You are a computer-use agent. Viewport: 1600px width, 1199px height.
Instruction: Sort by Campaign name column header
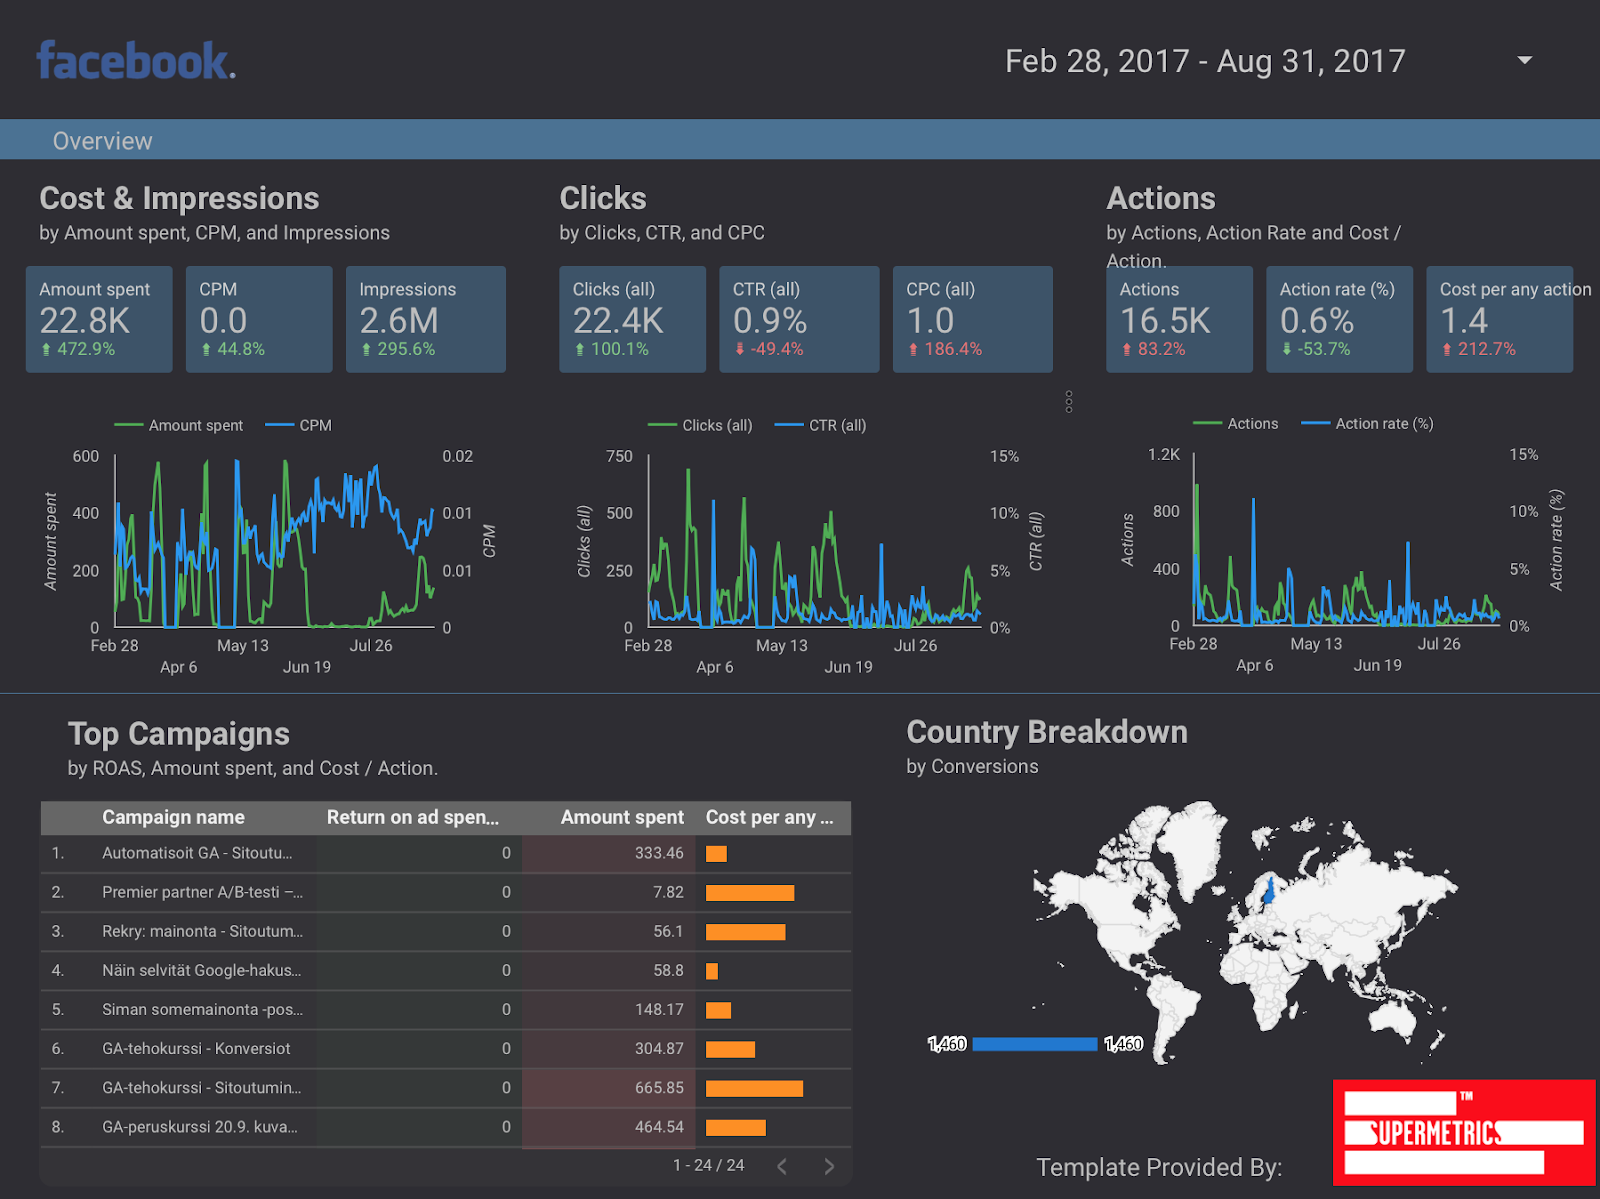tap(173, 817)
